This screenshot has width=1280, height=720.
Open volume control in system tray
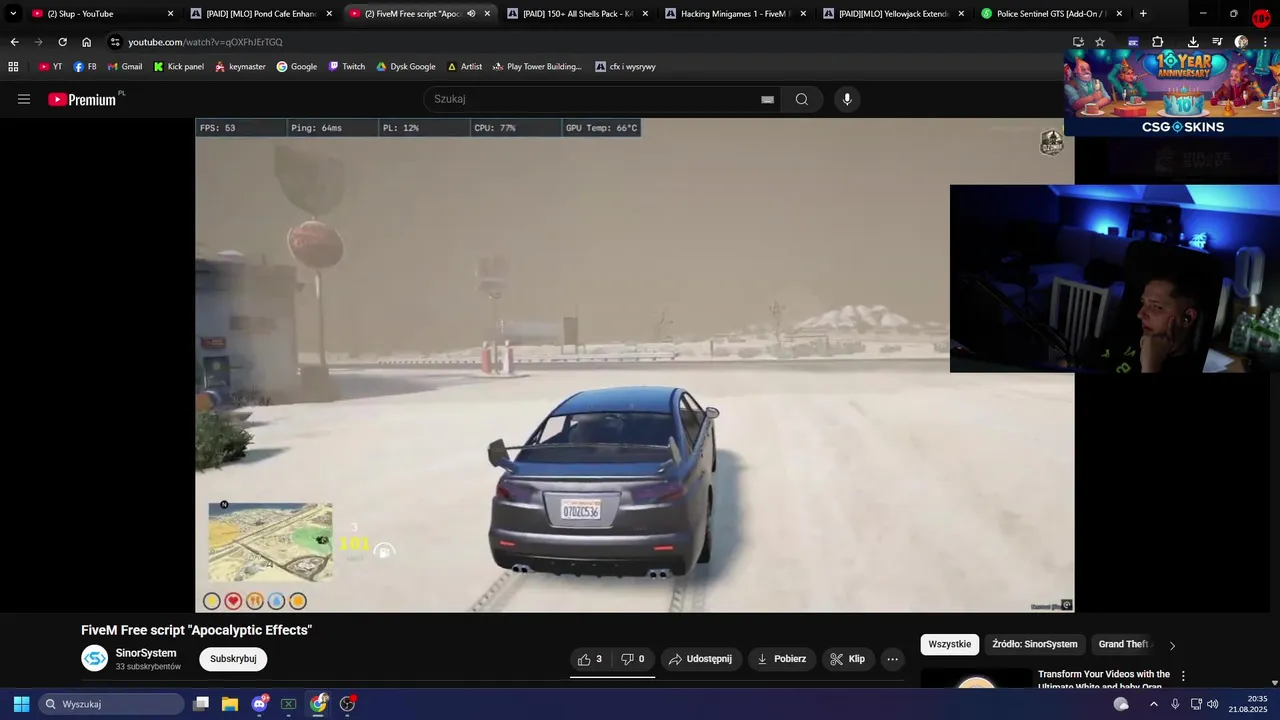click(1212, 704)
